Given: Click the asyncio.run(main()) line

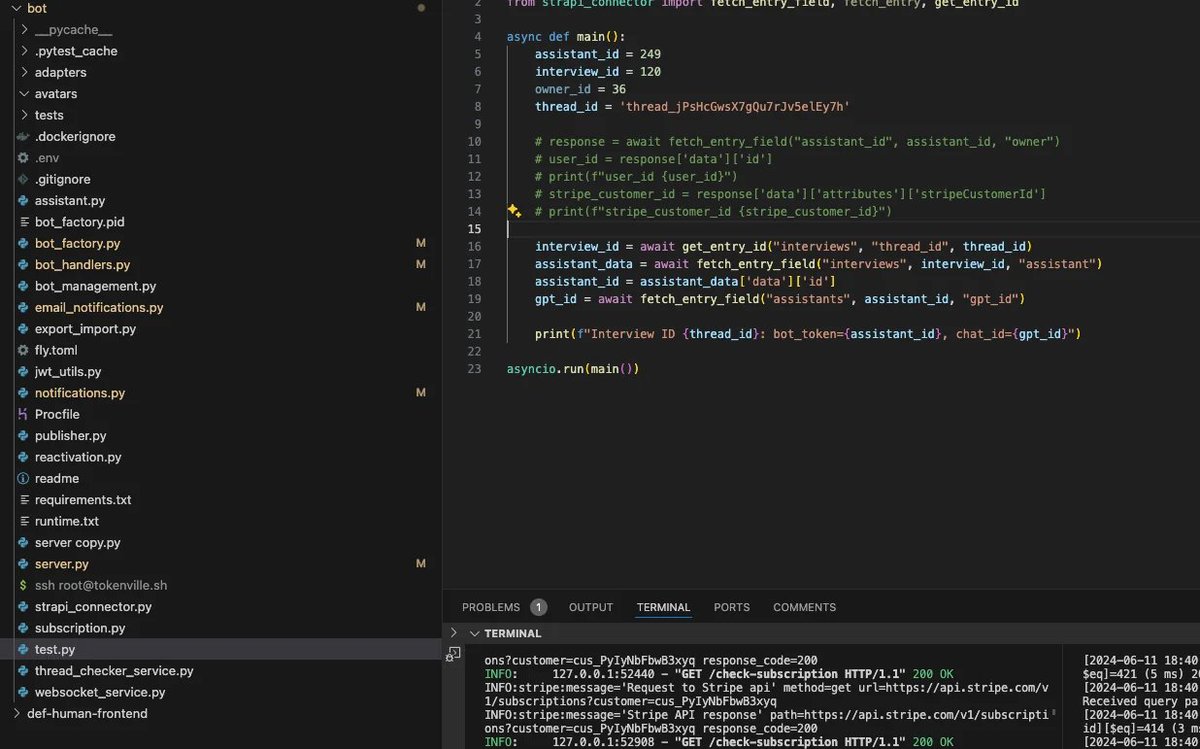Looking at the screenshot, I should point(573,369).
